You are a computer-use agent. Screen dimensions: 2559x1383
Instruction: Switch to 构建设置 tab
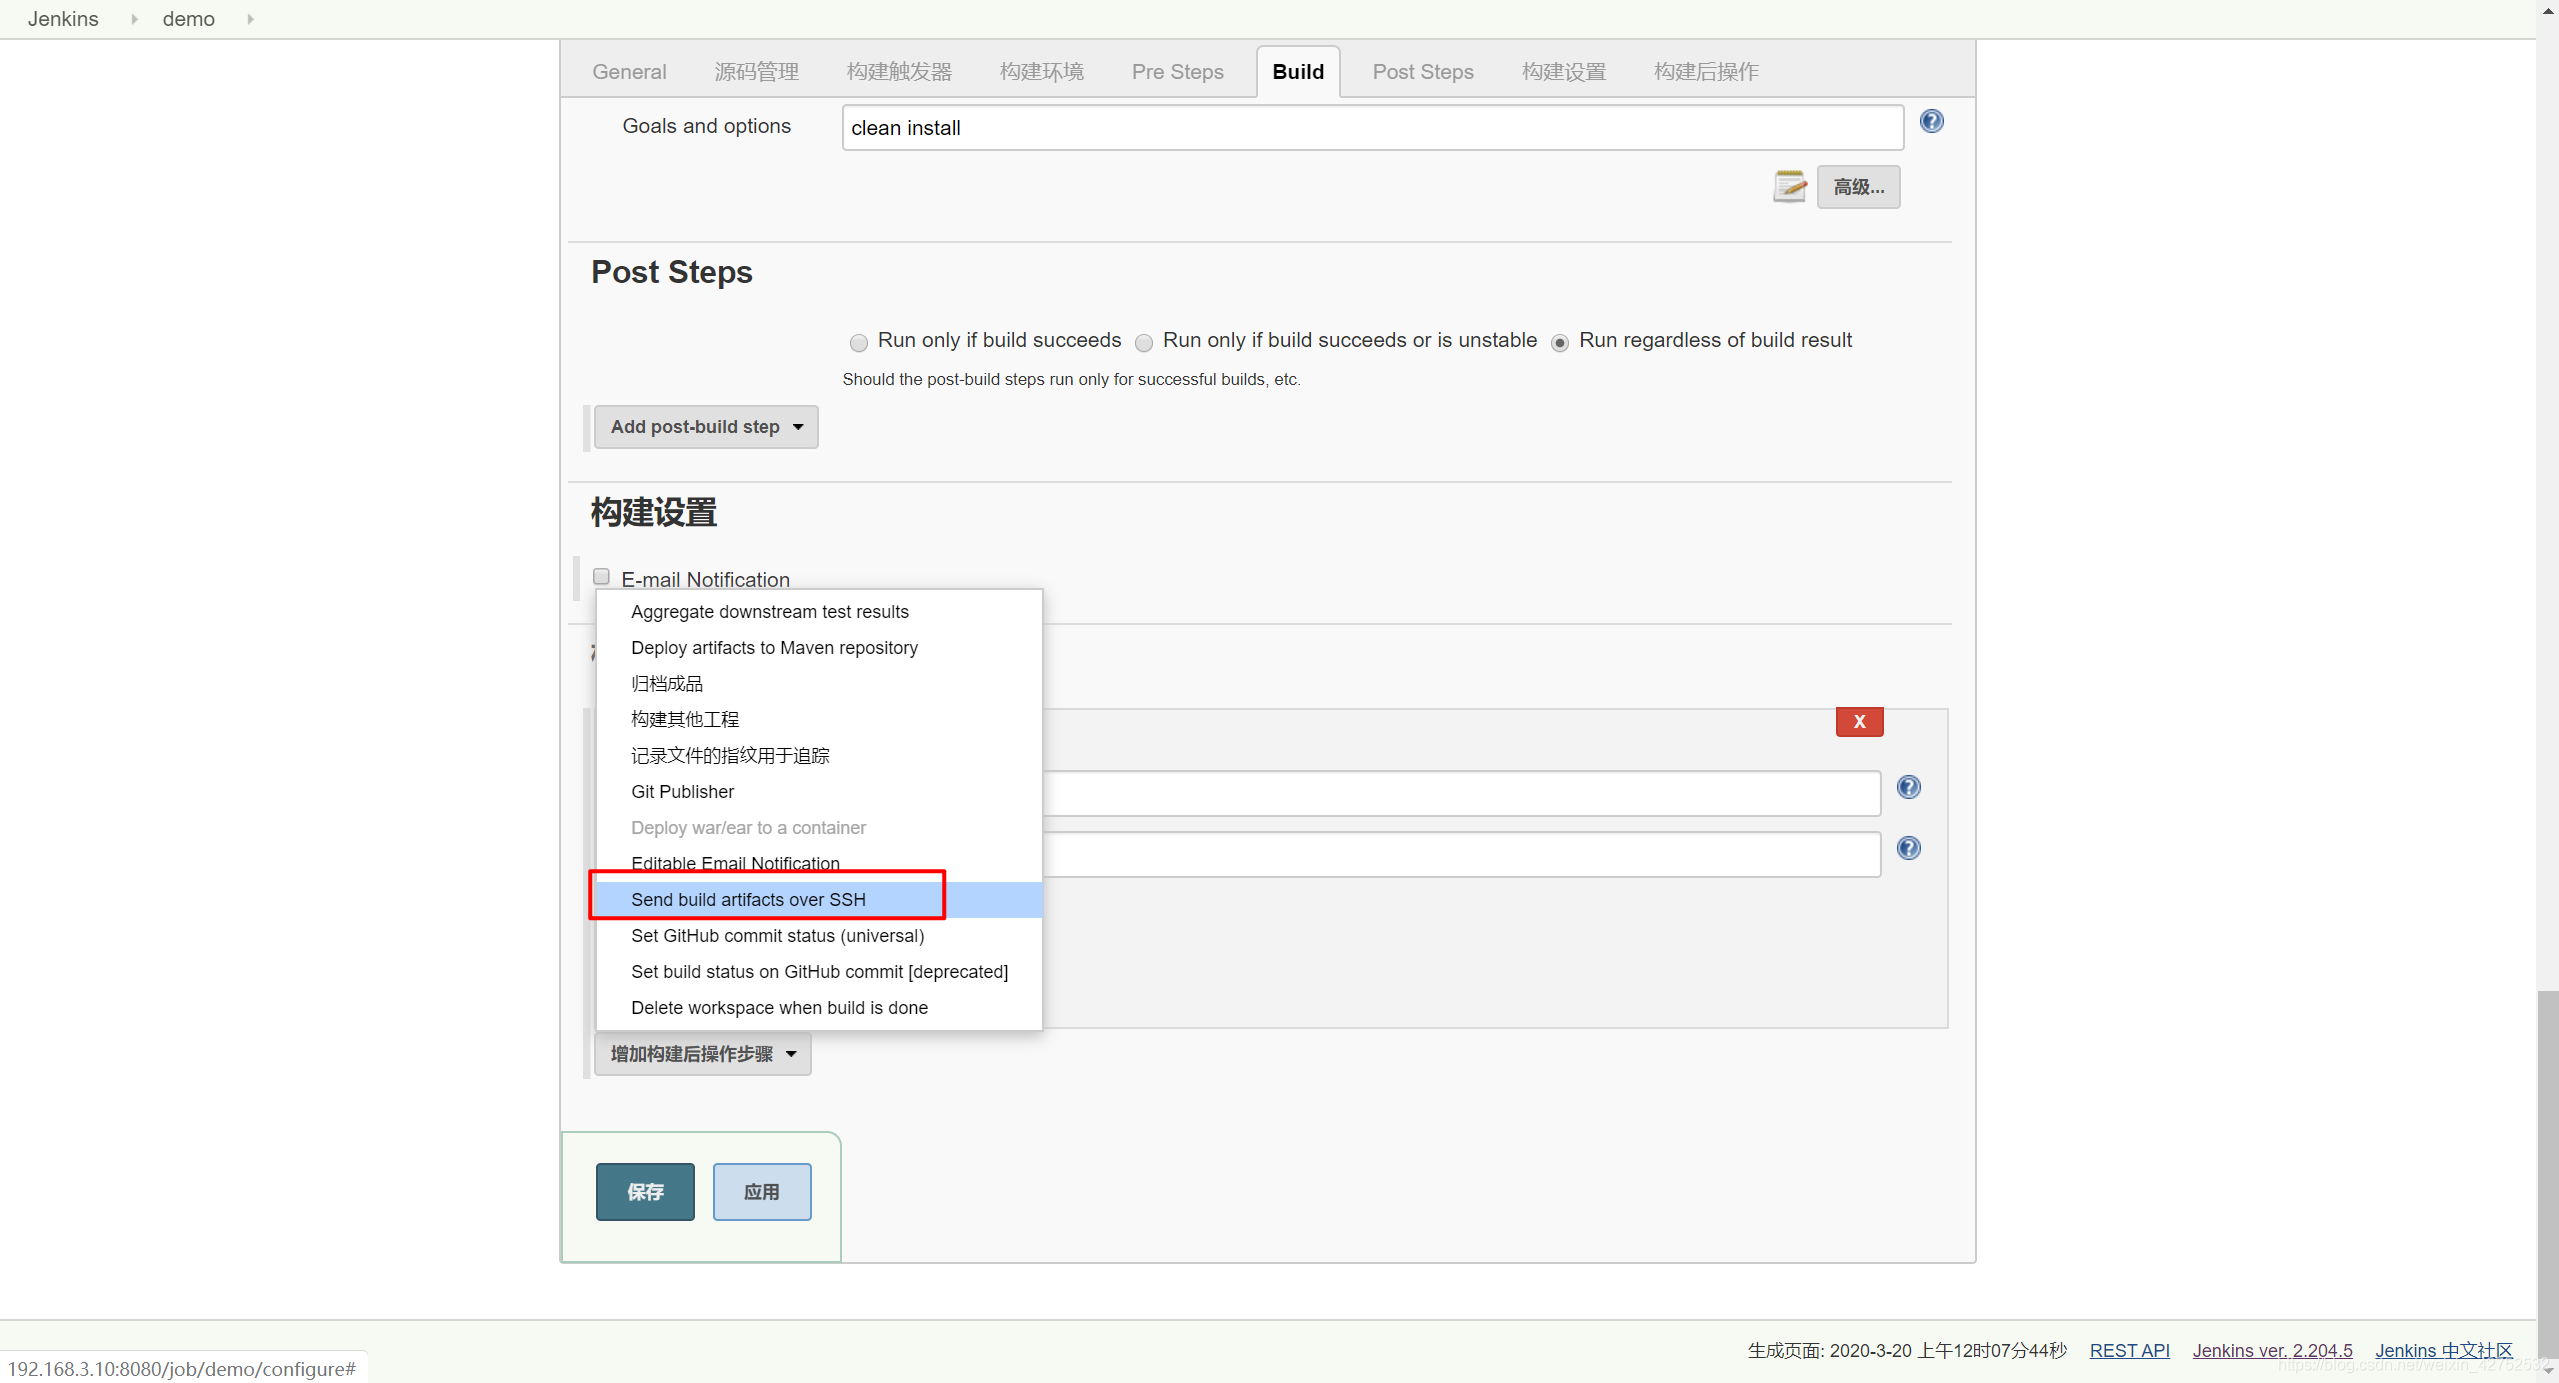tap(1563, 72)
